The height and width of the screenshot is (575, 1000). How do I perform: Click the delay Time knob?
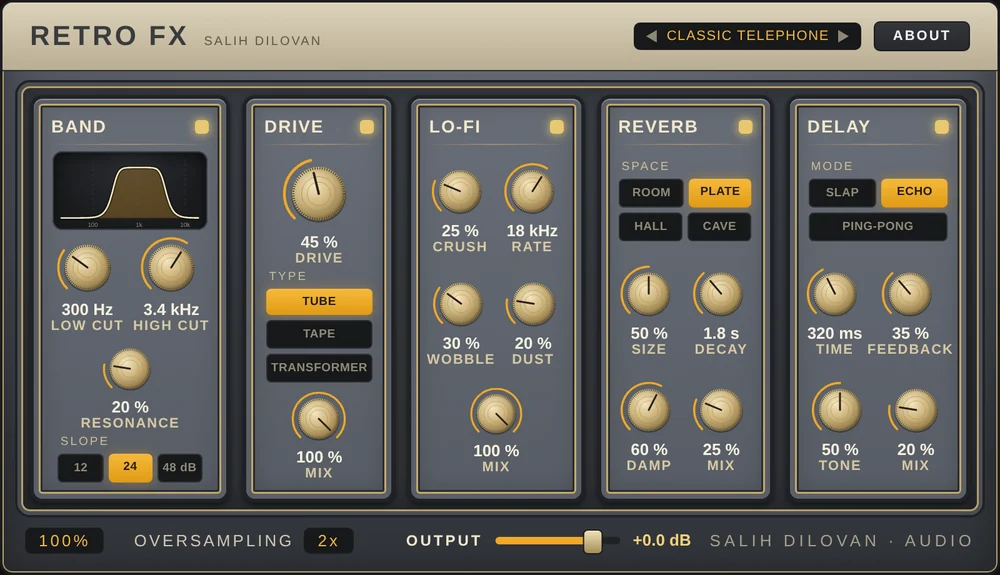click(x=834, y=294)
